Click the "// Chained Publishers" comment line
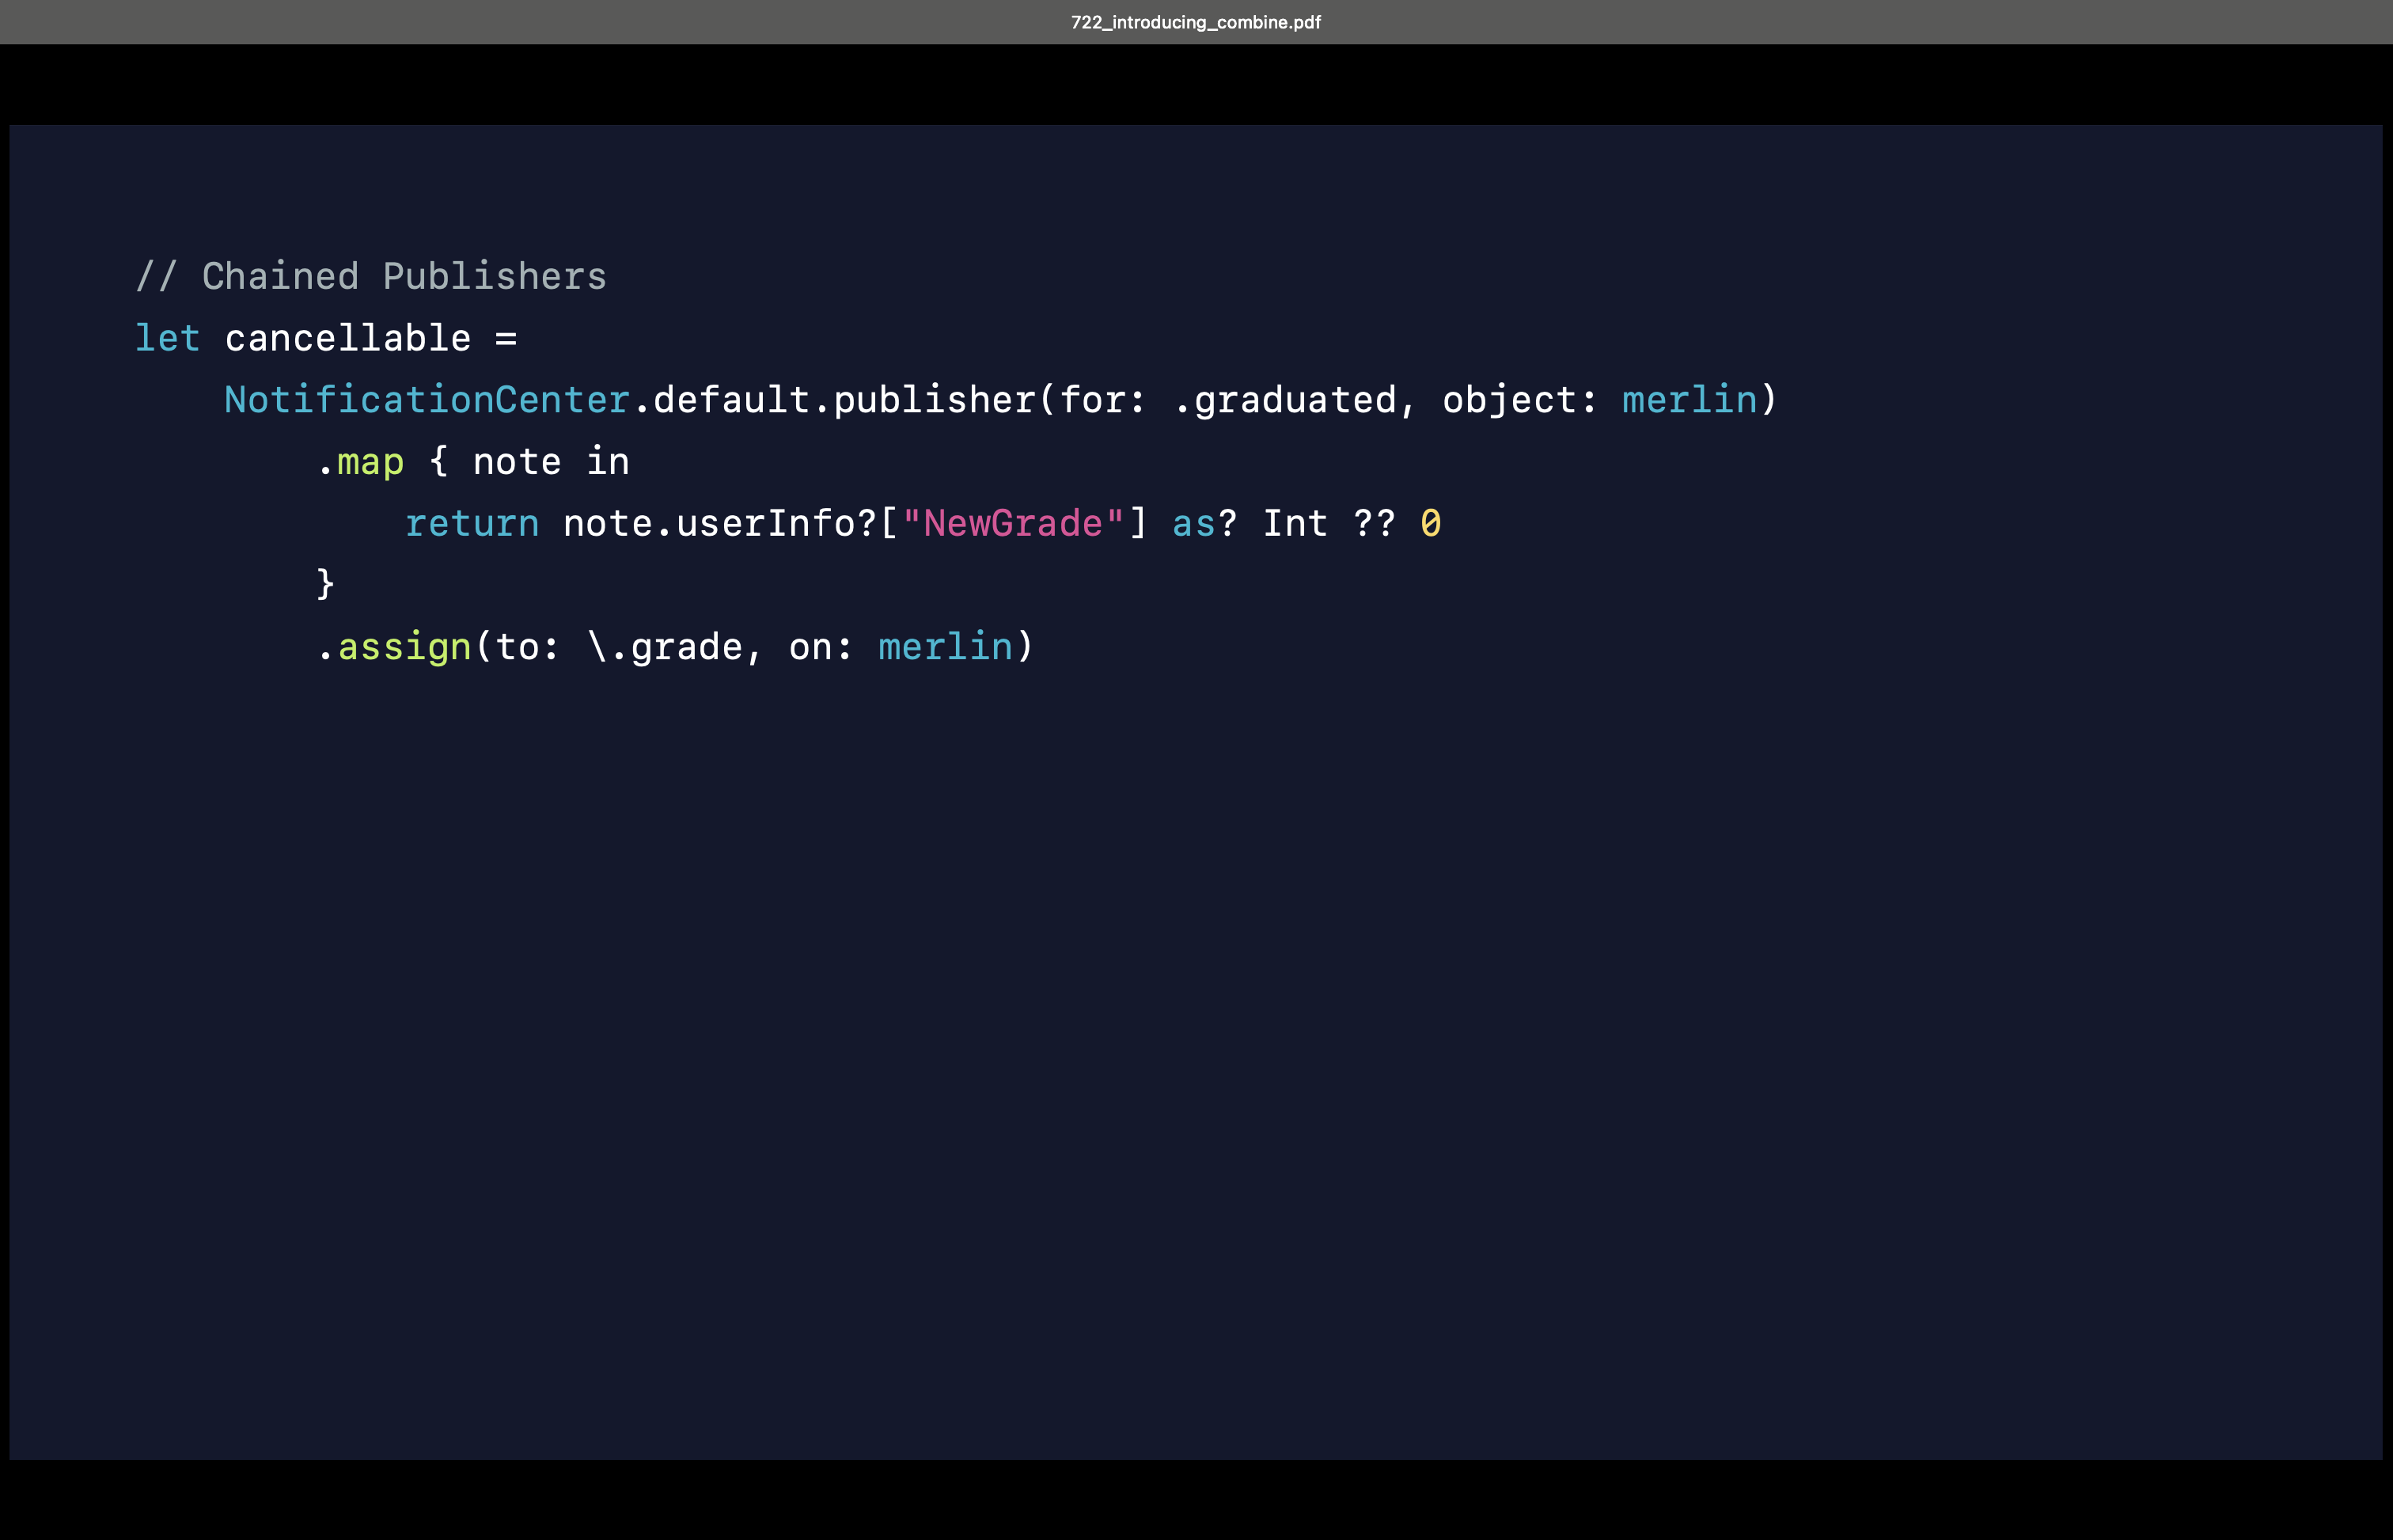The image size is (2393, 1540). [370, 277]
